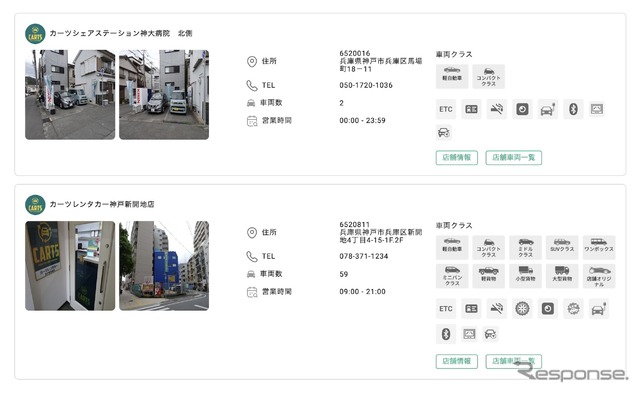
Task: Open the カーツシェアステーション神大病院 北側 store title
Action: coord(121,33)
